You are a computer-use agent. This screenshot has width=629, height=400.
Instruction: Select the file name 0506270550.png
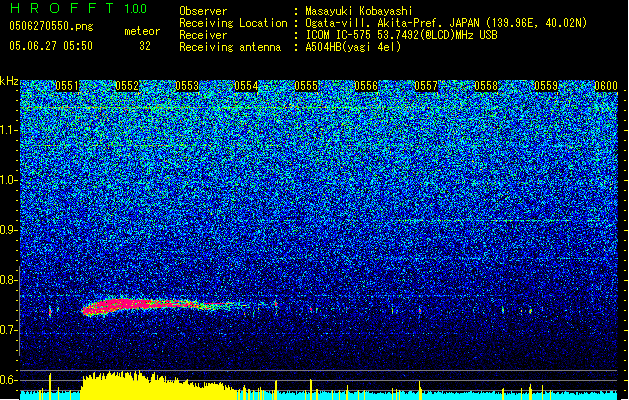coord(51,26)
